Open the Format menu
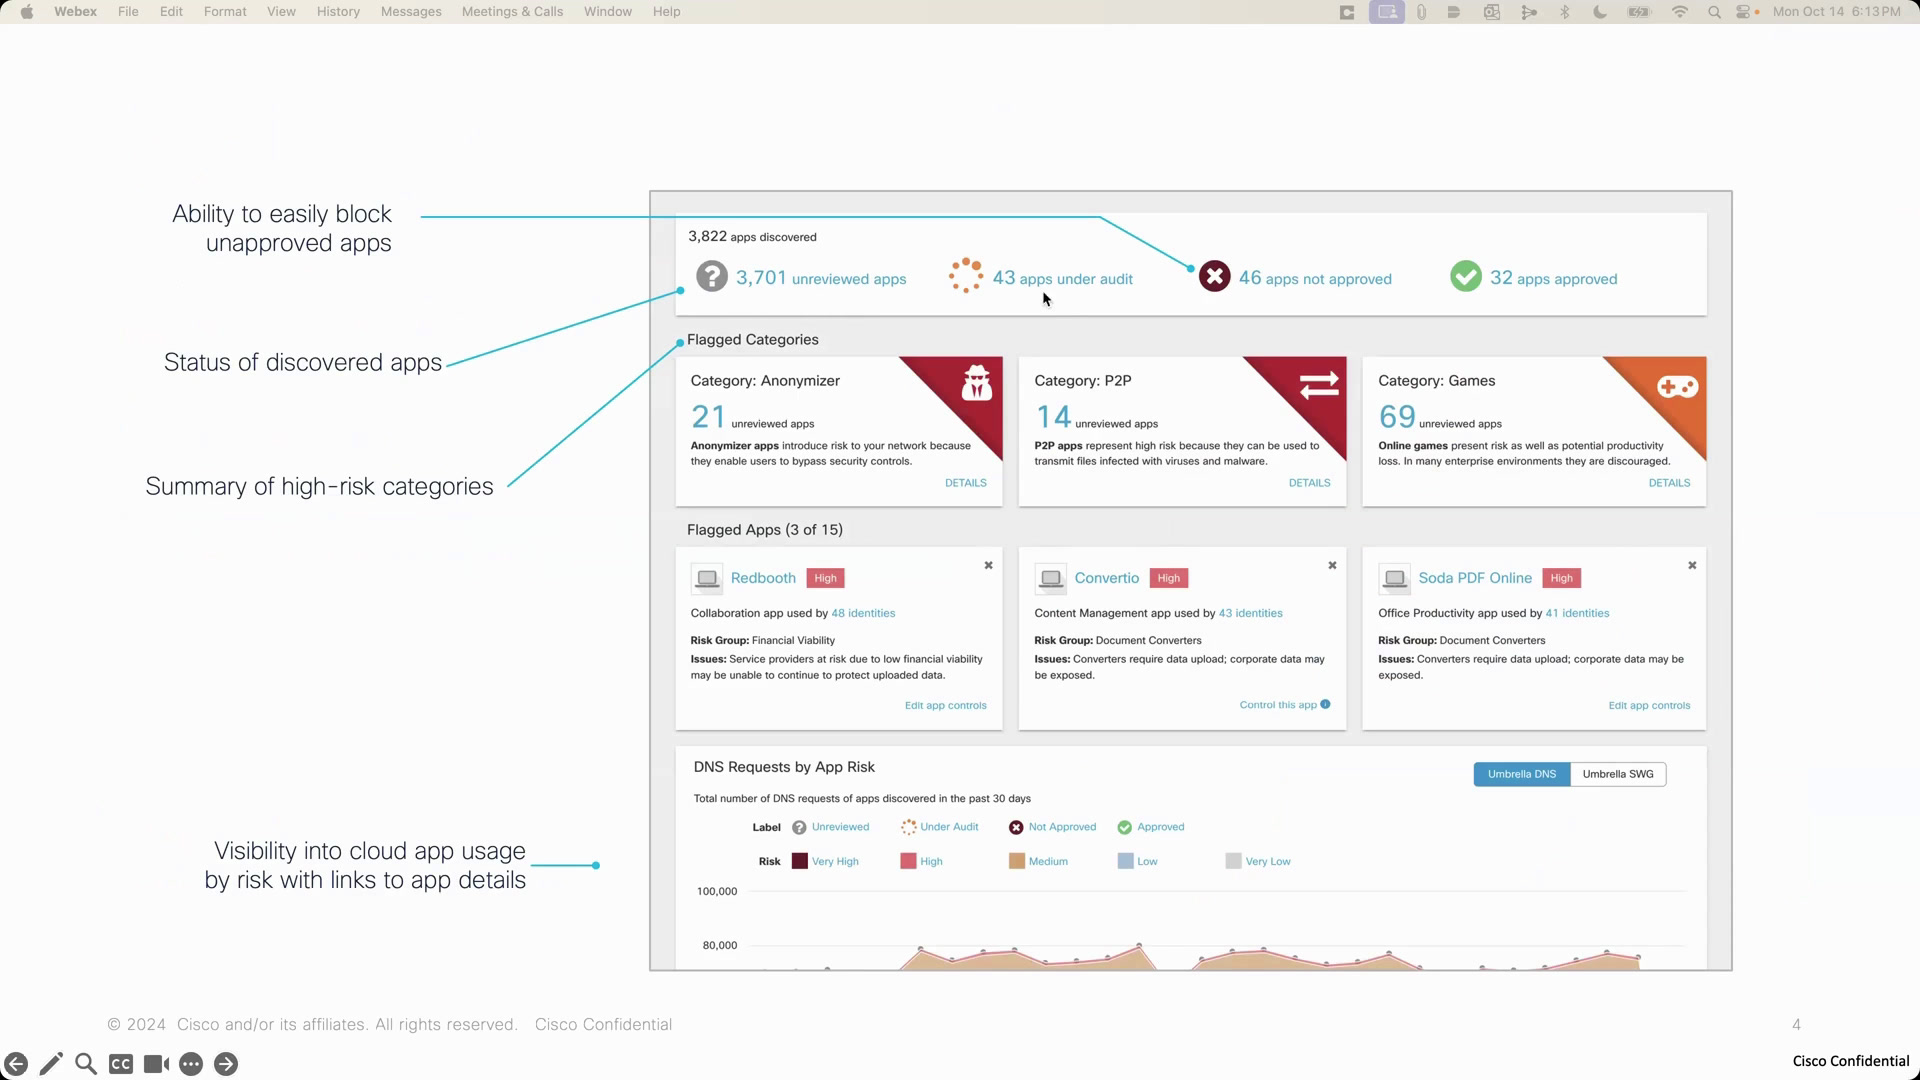The height and width of the screenshot is (1080, 1920). tap(225, 12)
